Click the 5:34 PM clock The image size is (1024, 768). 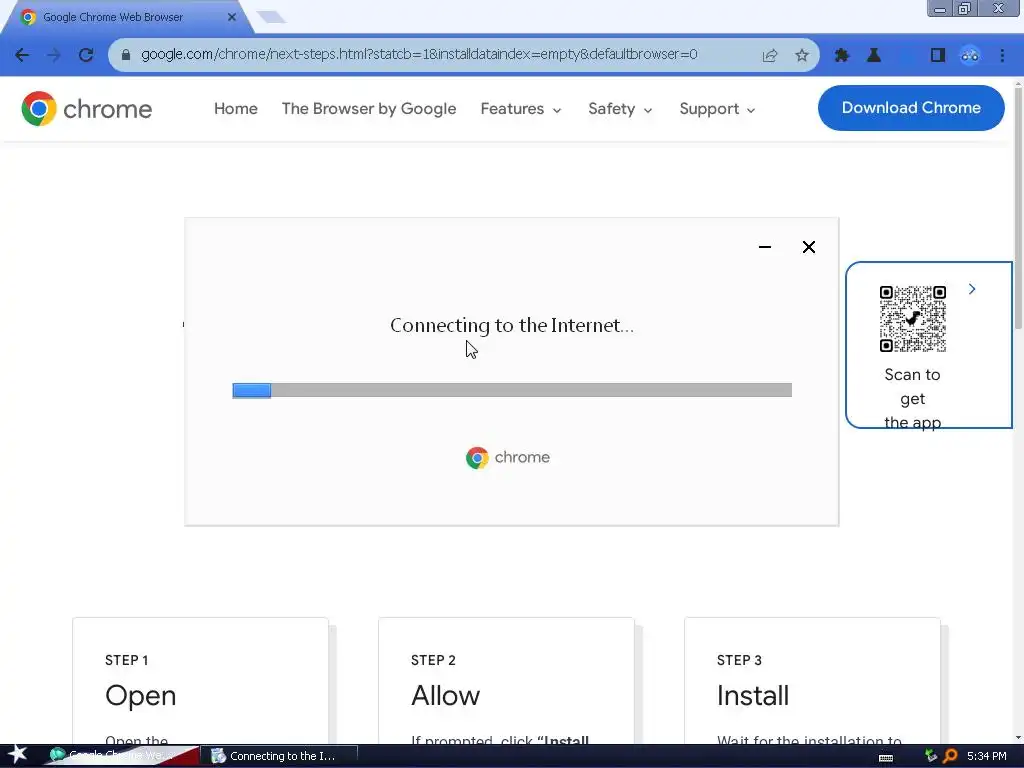987,756
